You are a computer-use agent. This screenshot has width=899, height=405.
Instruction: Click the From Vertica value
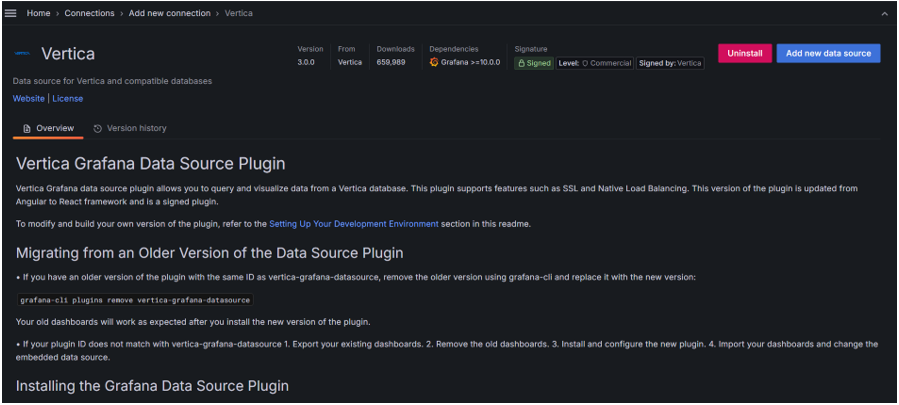click(x=350, y=63)
